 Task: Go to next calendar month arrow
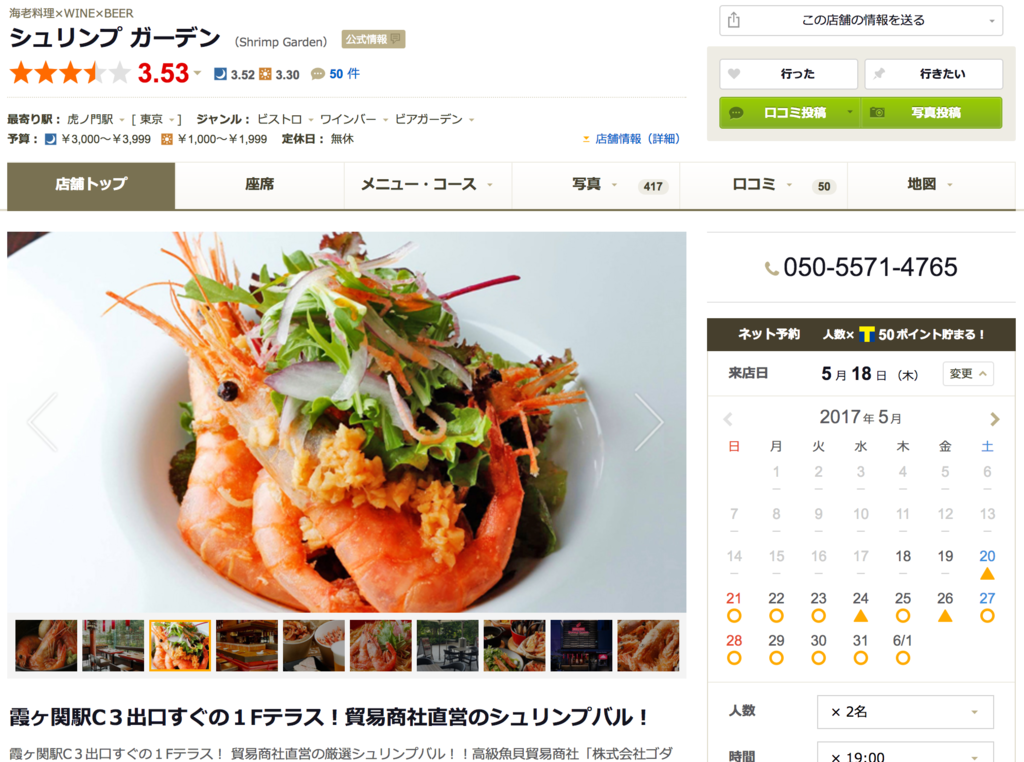[995, 419]
